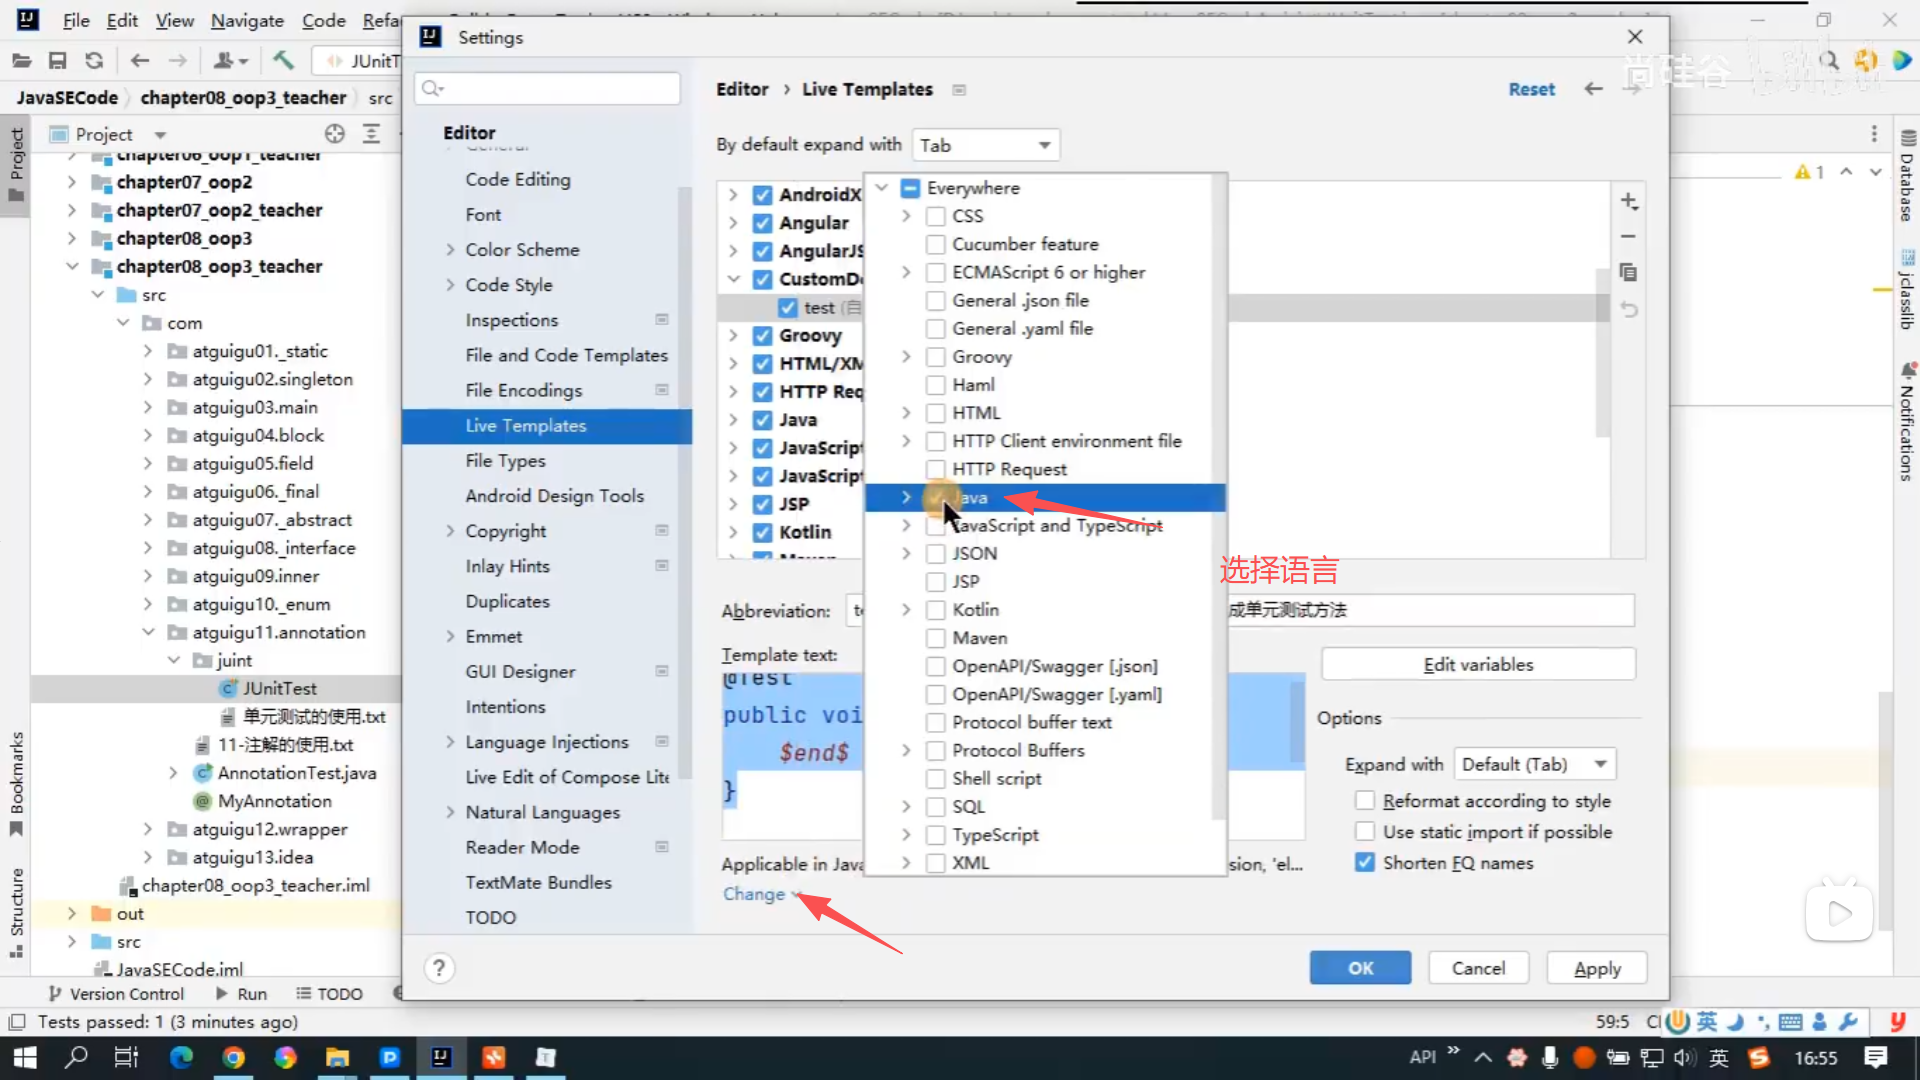Select Code Editing in settings list
1920x1080 pixels.
coord(518,179)
